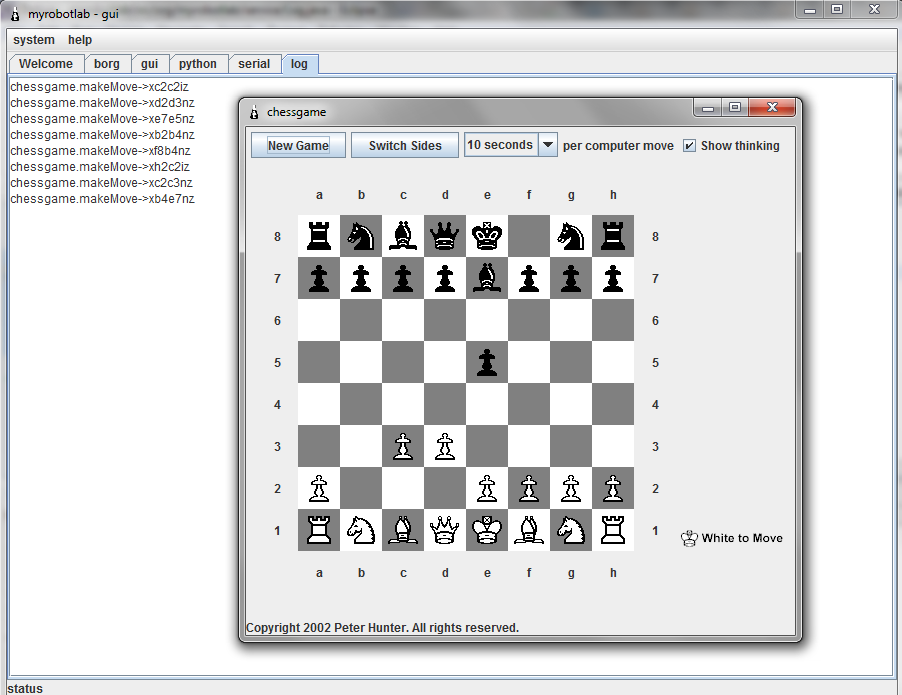Select the white rook on h1
The width and height of the screenshot is (902, 695).
click(613, 530)
